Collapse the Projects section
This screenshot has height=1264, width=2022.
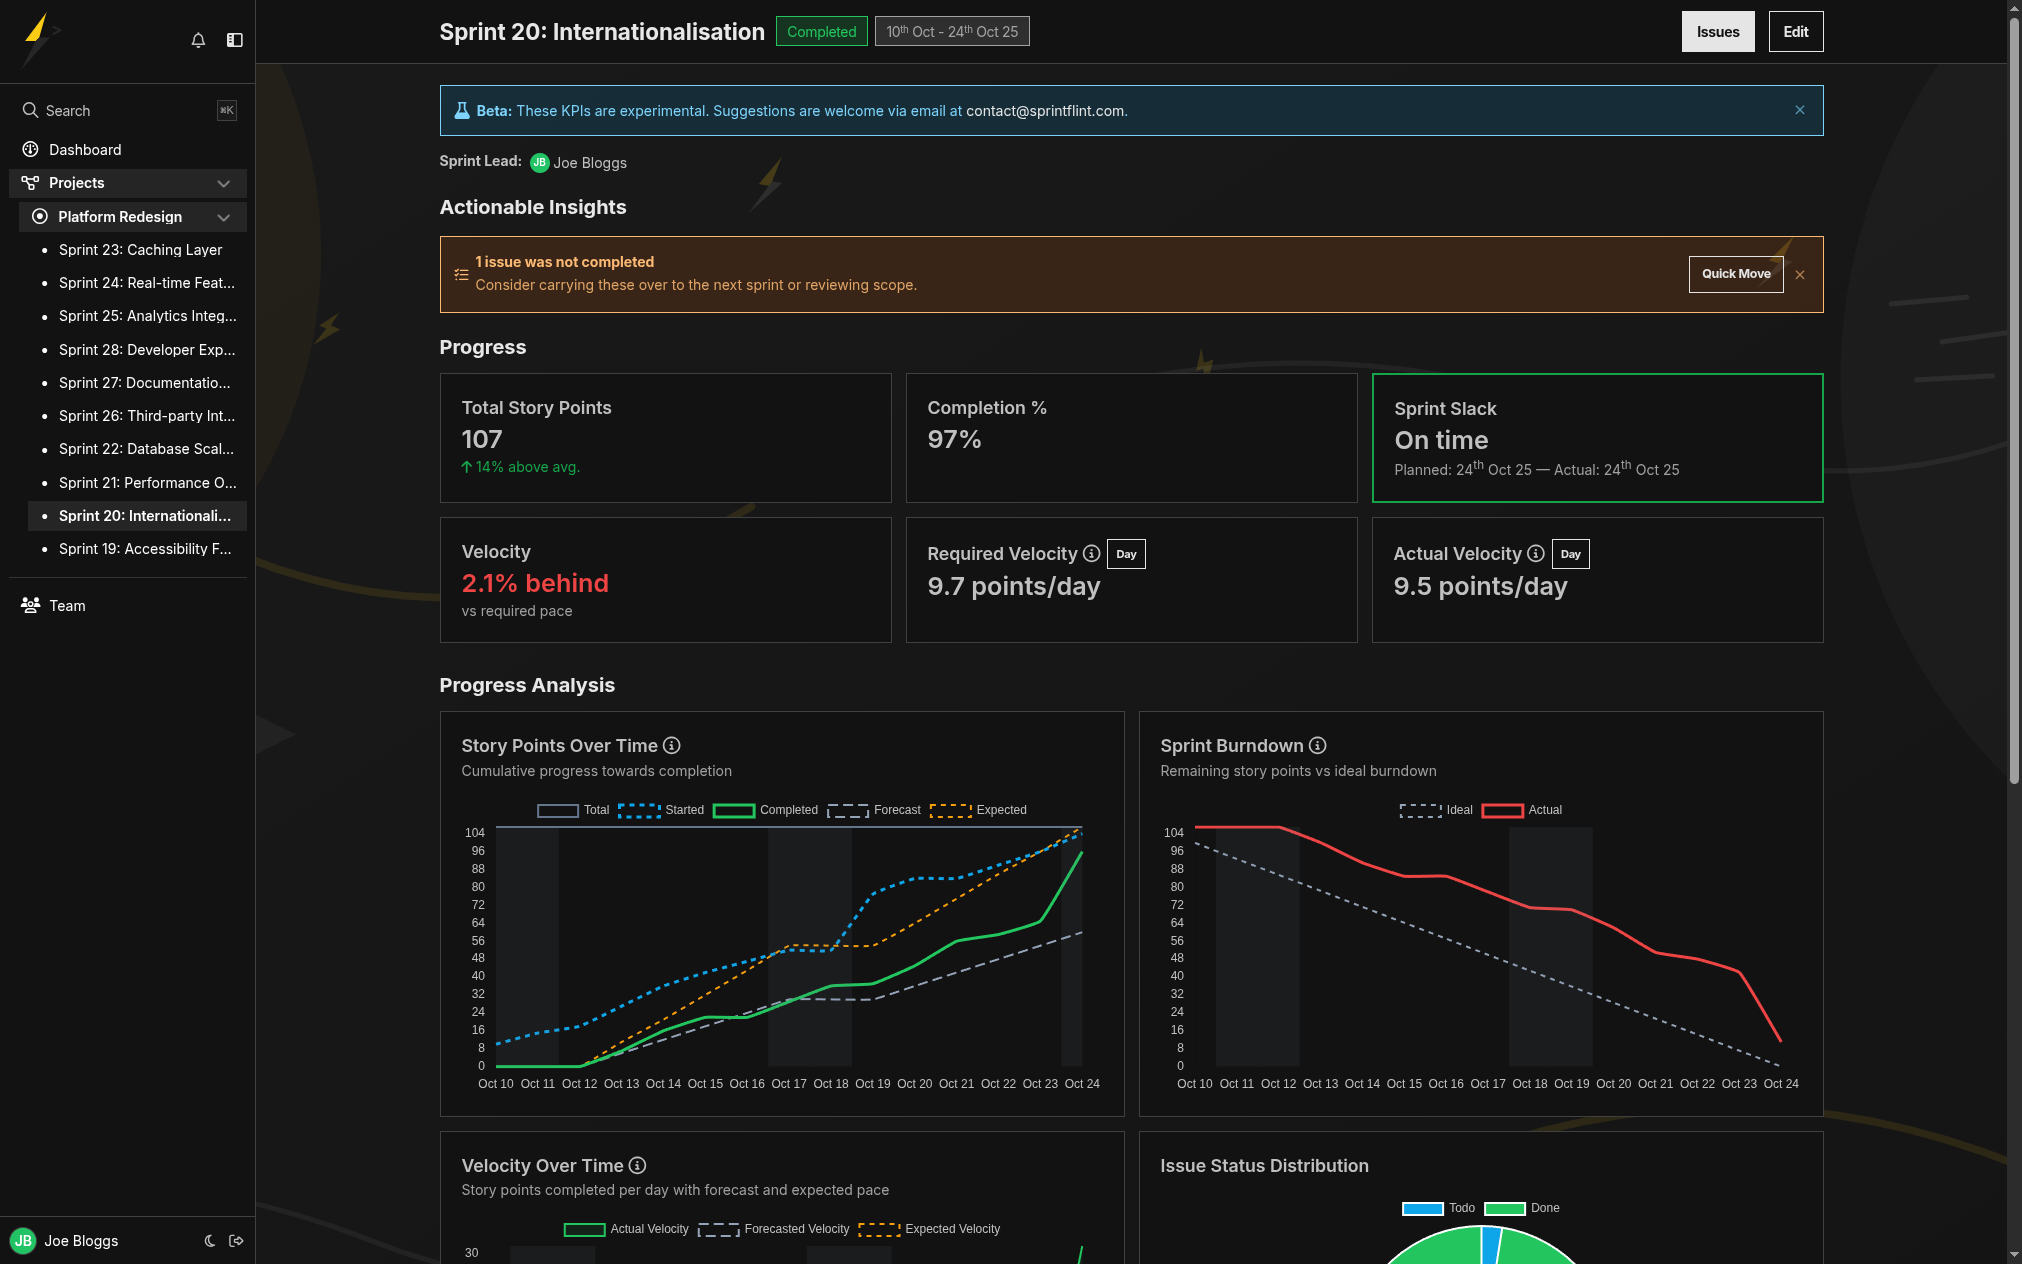pos(224,183)
